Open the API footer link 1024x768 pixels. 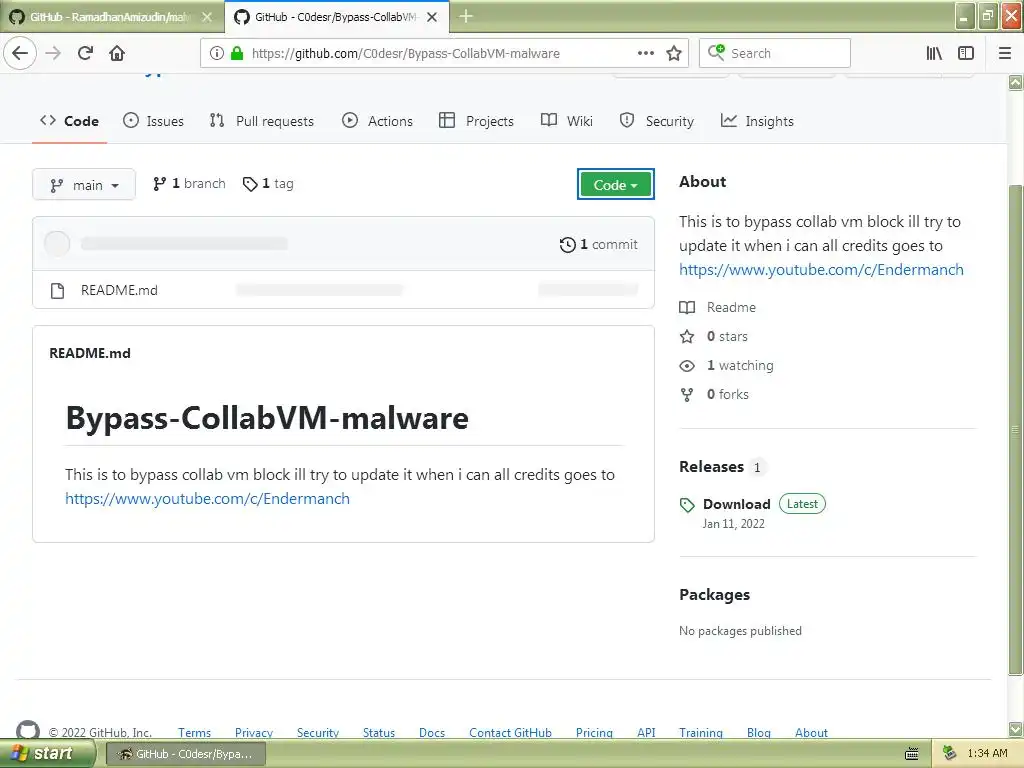coord(646,733)
